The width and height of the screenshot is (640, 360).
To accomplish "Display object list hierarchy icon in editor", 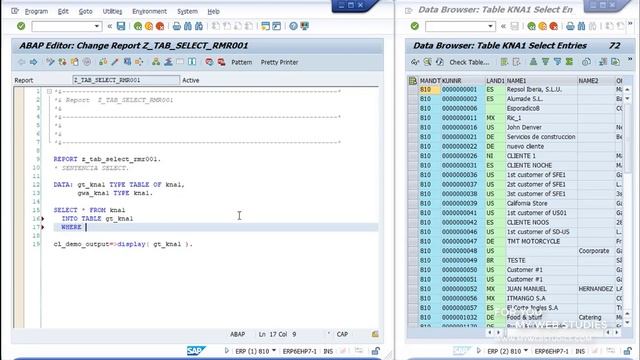I will click(156, 62).
